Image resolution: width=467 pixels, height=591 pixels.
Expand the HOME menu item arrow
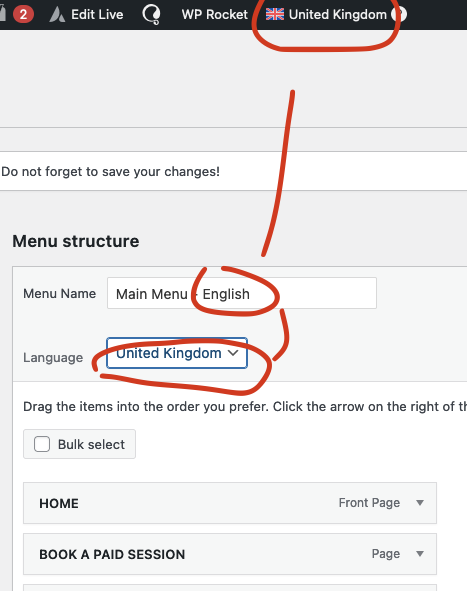coord(420,503)
